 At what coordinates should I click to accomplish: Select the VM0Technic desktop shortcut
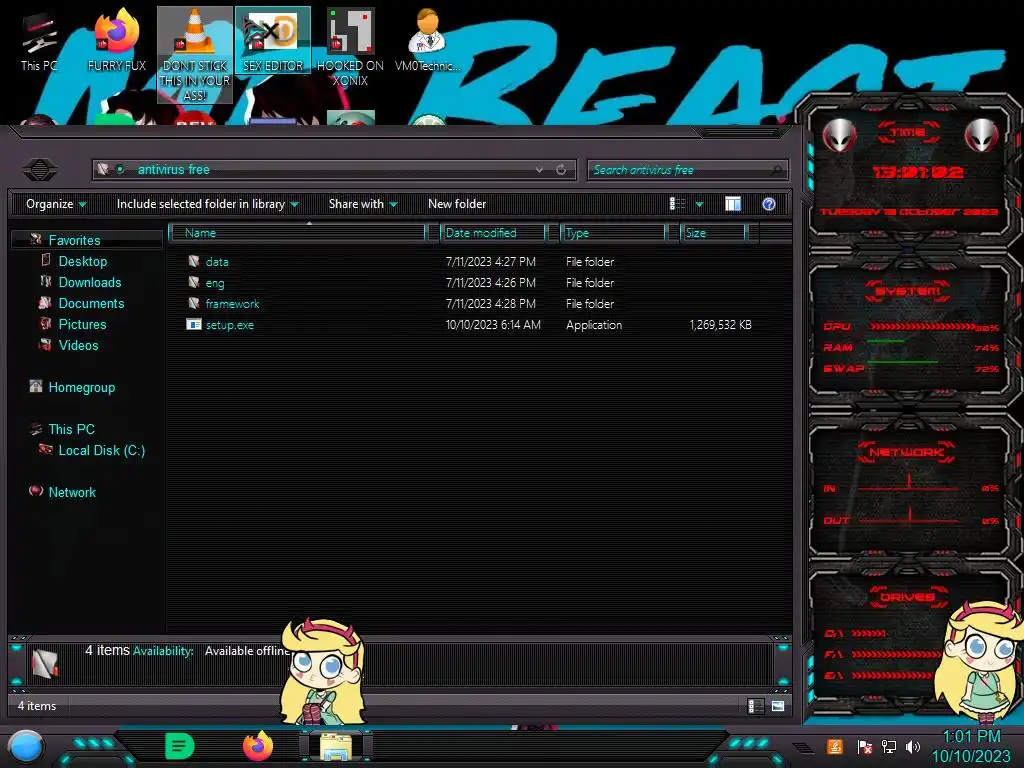[427, 42]
